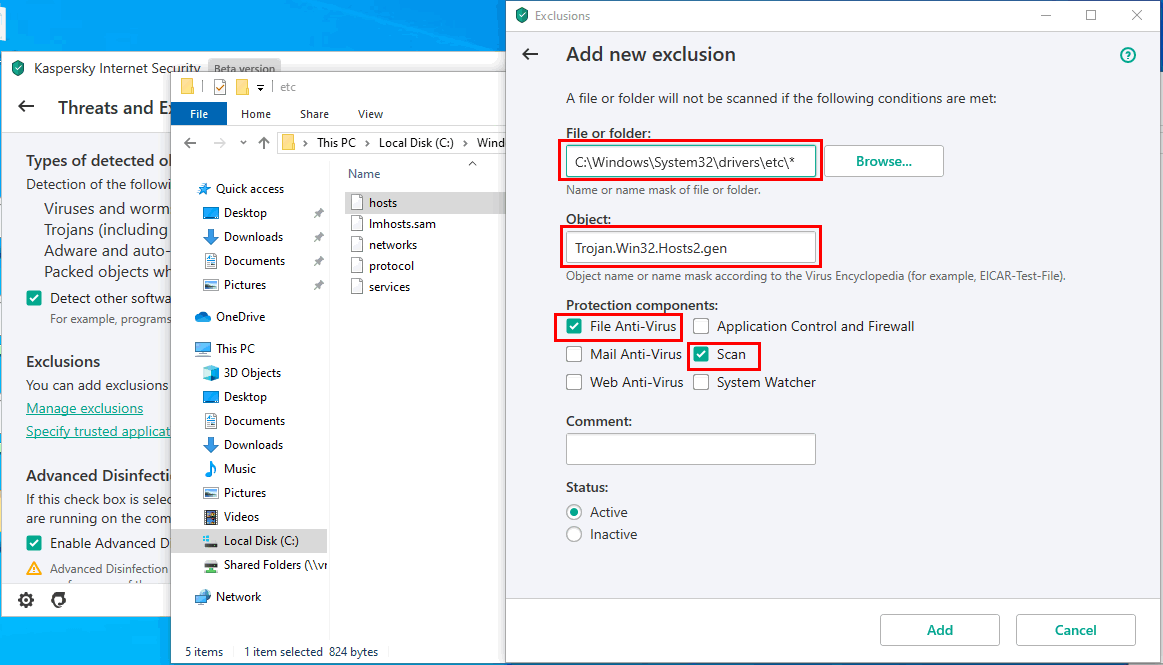Enable Mail Anti-Virus checkbox
This screenshot has width=1163, height=665.
pyautogui.click(x=574, y=354)
